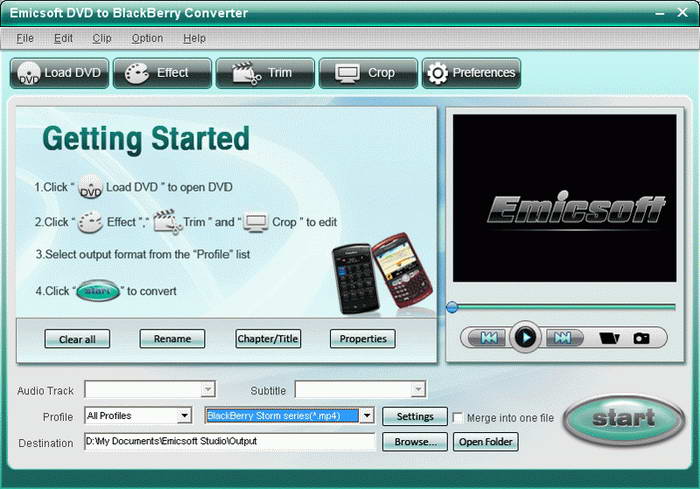Skip to previous chapter in preview
Image resolution: width=700 pixels, height=489 pixels.
pyautogui.click(x=489, y=338)
